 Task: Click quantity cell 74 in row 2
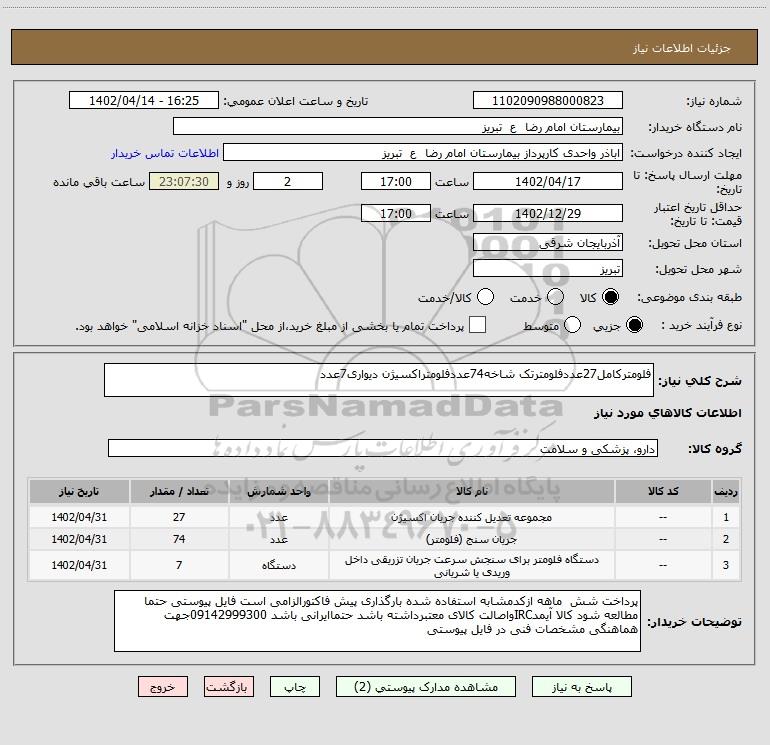point(179,539)
